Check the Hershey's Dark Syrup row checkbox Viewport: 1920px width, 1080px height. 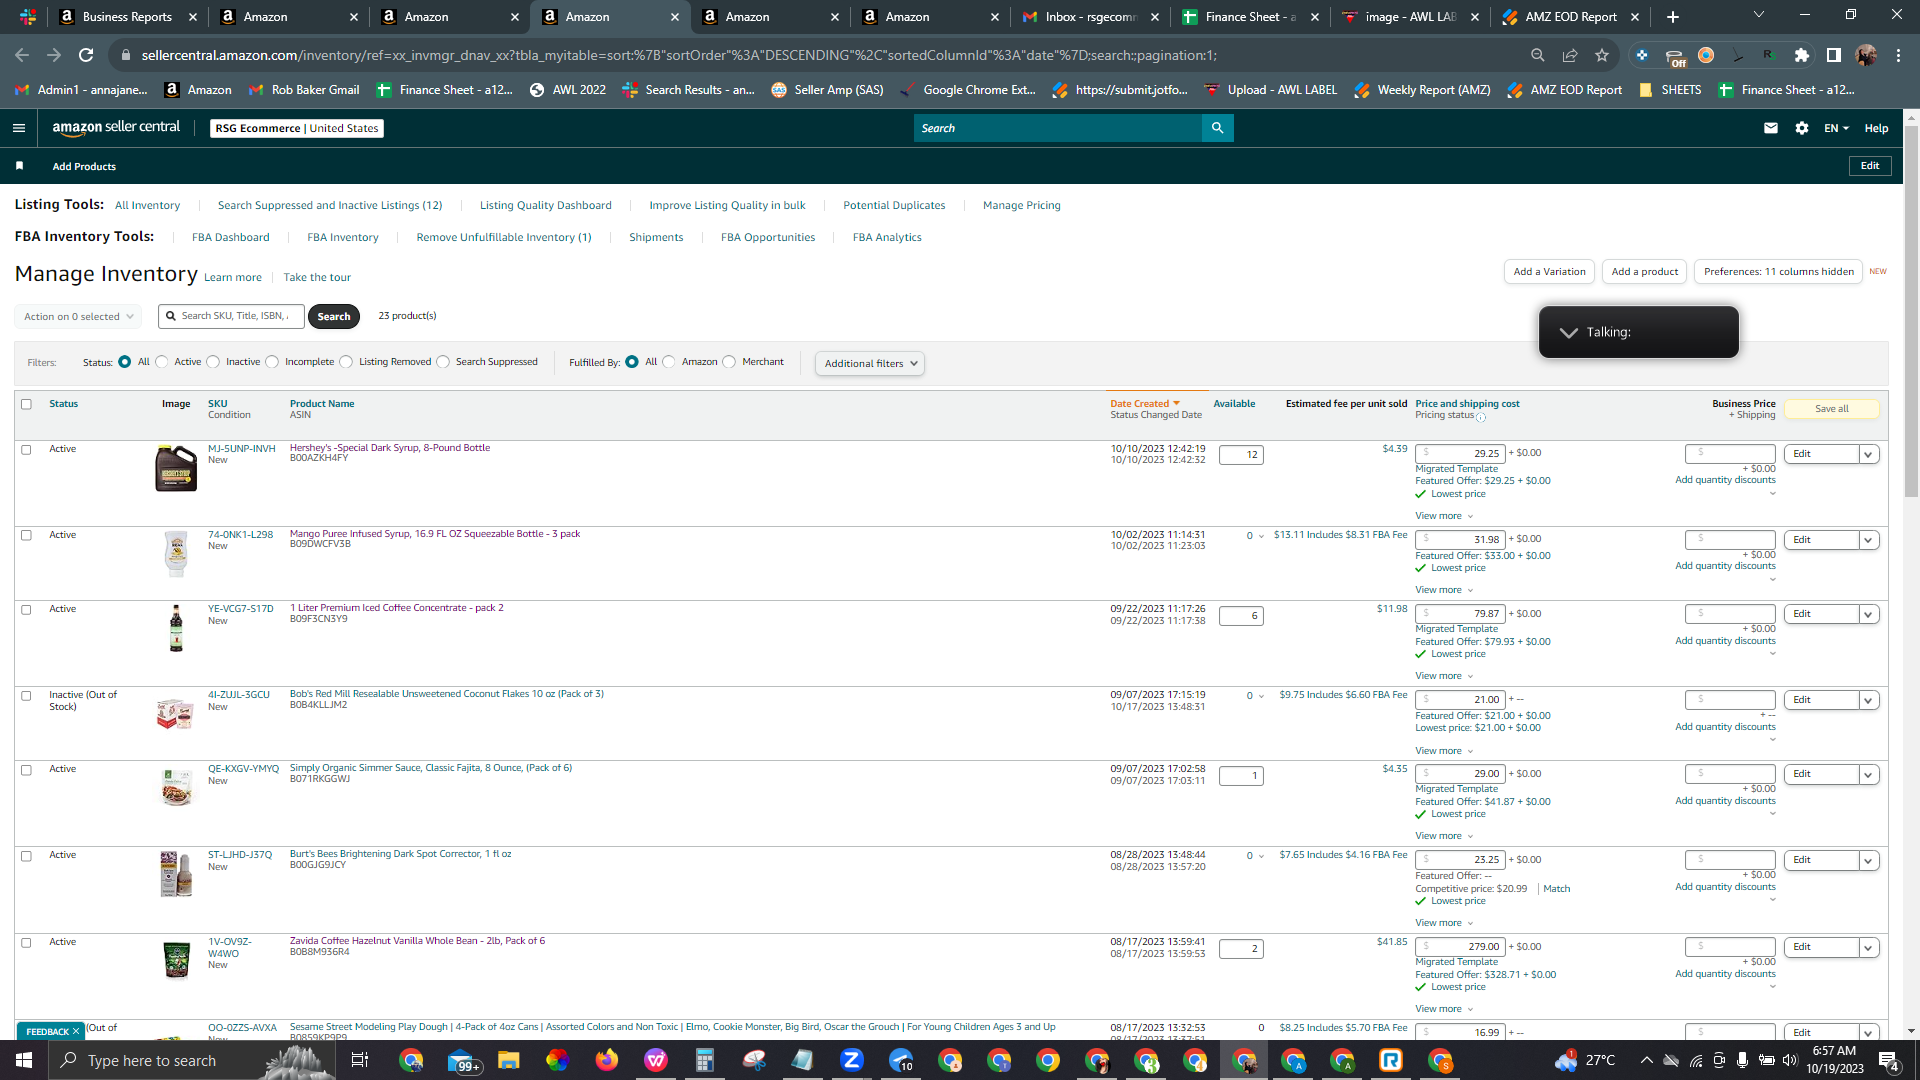pos(27,449)
